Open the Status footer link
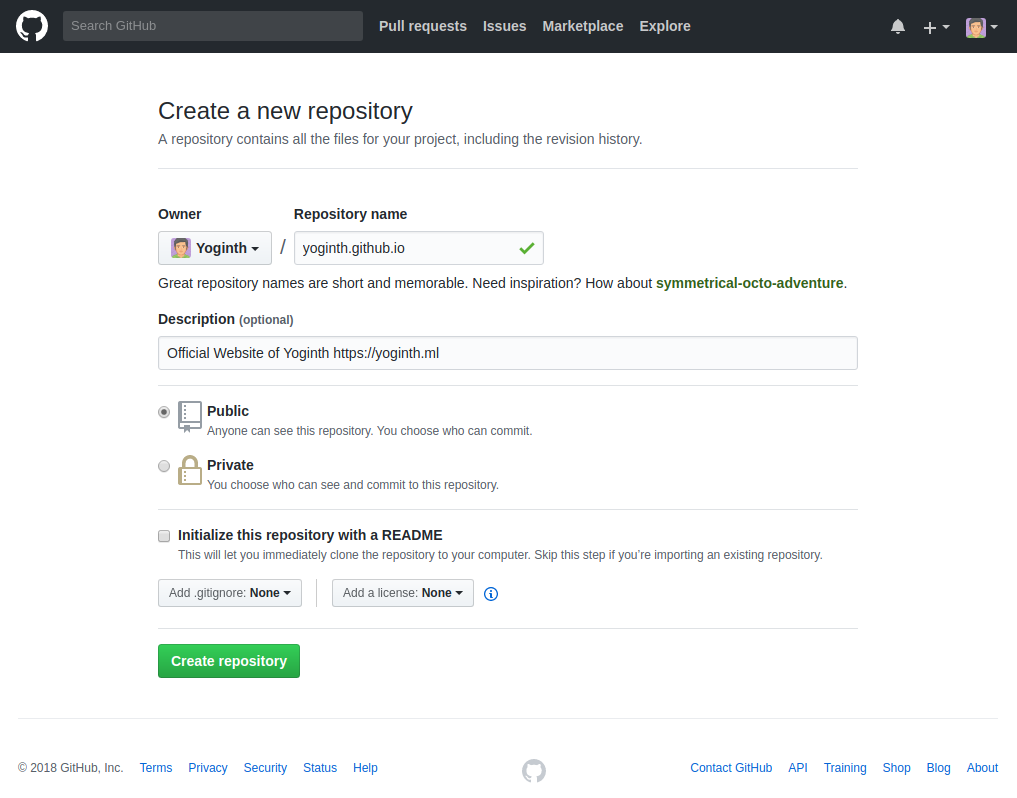Screen dimensions: 1017x798 click(320, 768)
